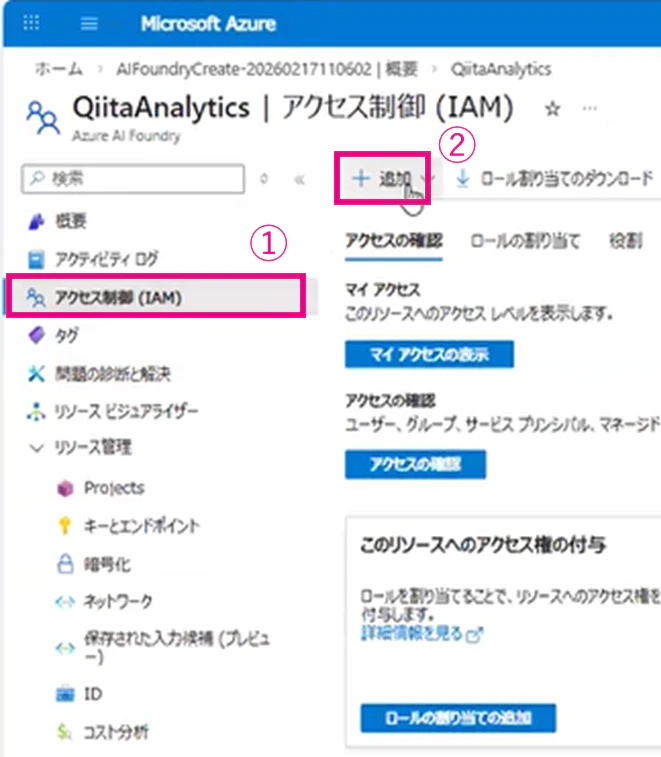Click the IAM people icon beside page title
The height and width of the screenshot is (757, 661).
(x=43, y=117)
